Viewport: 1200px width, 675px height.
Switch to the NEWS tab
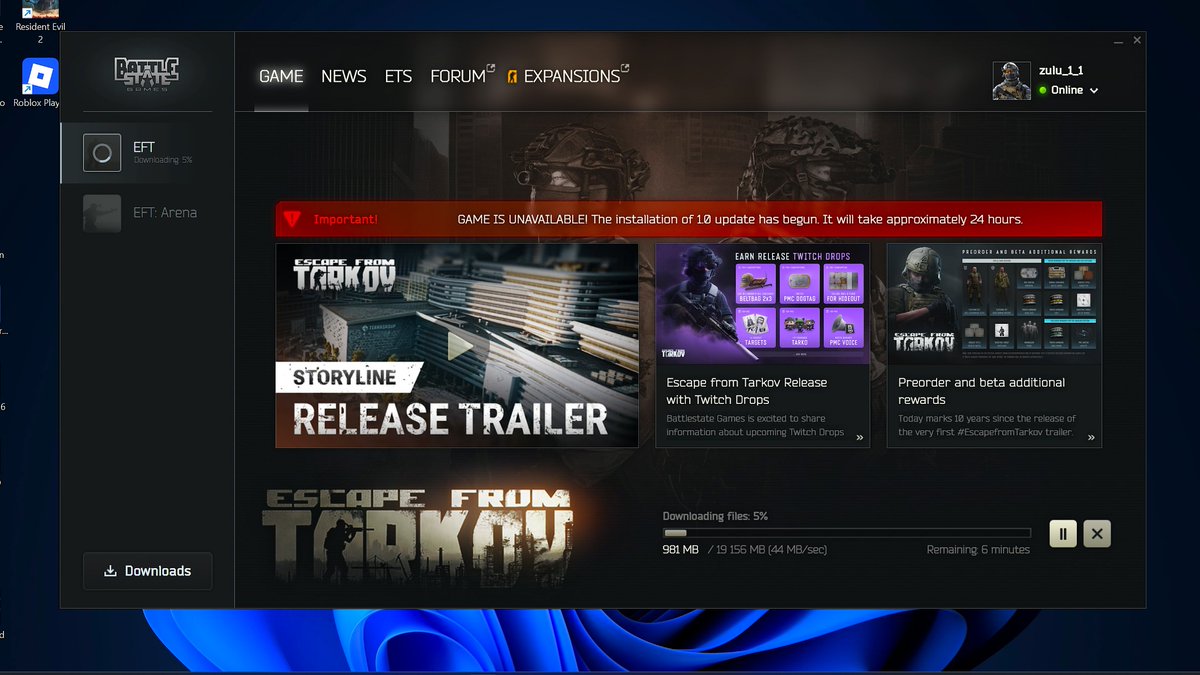[344, 76]
